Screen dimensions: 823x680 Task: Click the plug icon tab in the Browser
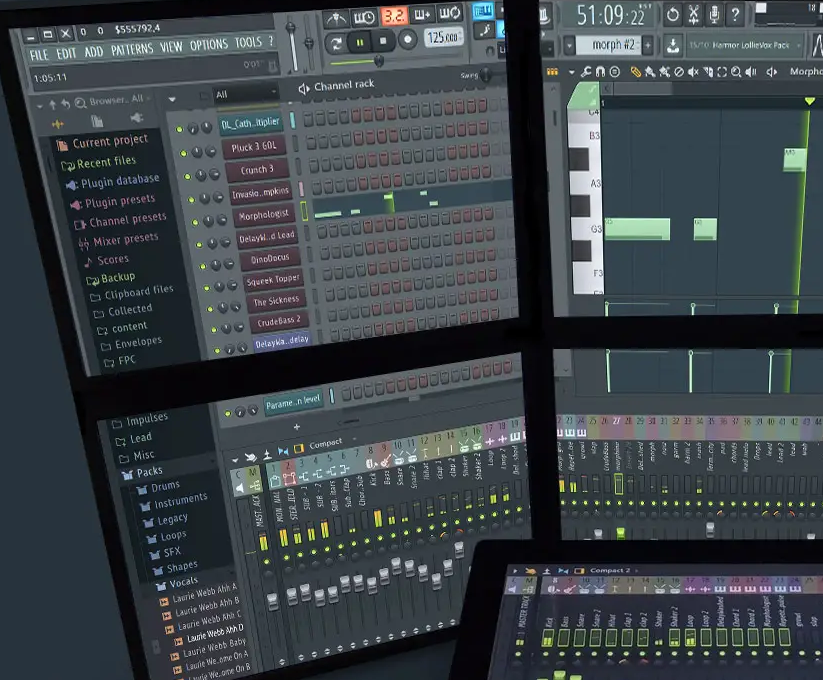(136, 118)
